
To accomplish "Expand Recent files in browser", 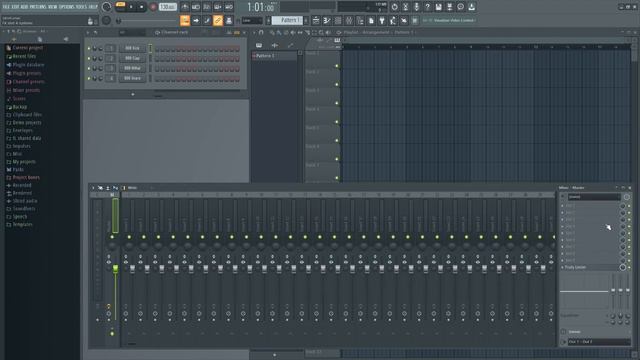I will click(x=22, y=56).
